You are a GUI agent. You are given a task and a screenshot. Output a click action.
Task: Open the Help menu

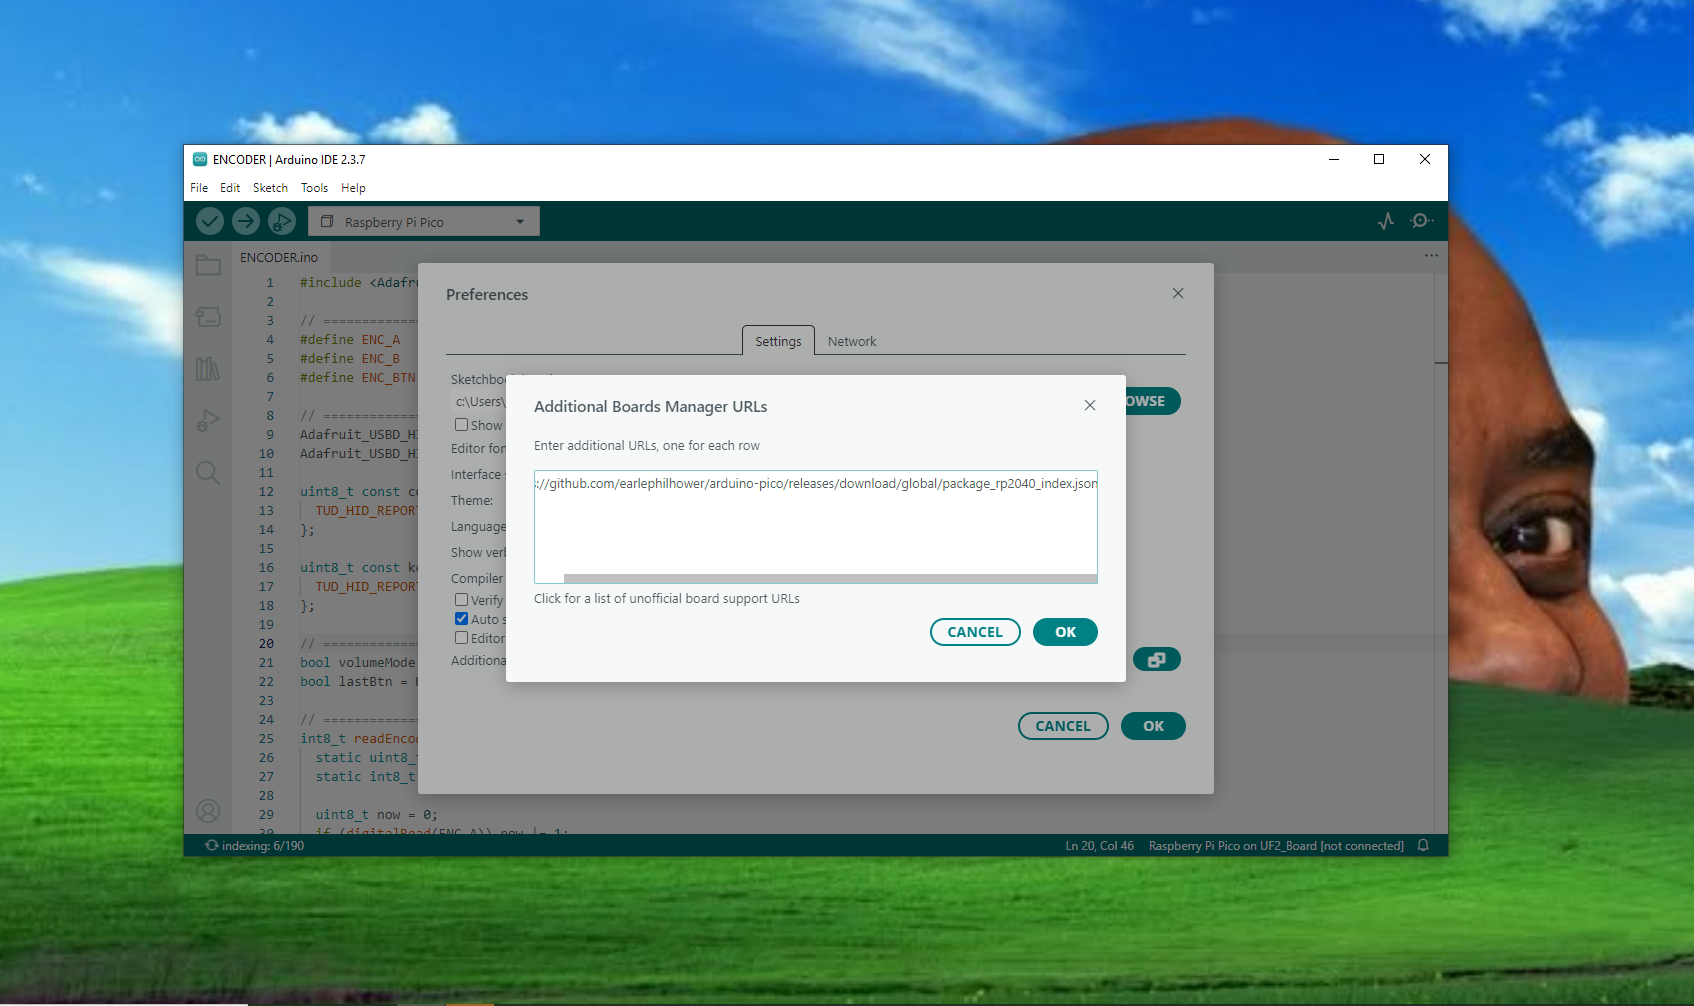click(353, 188)
